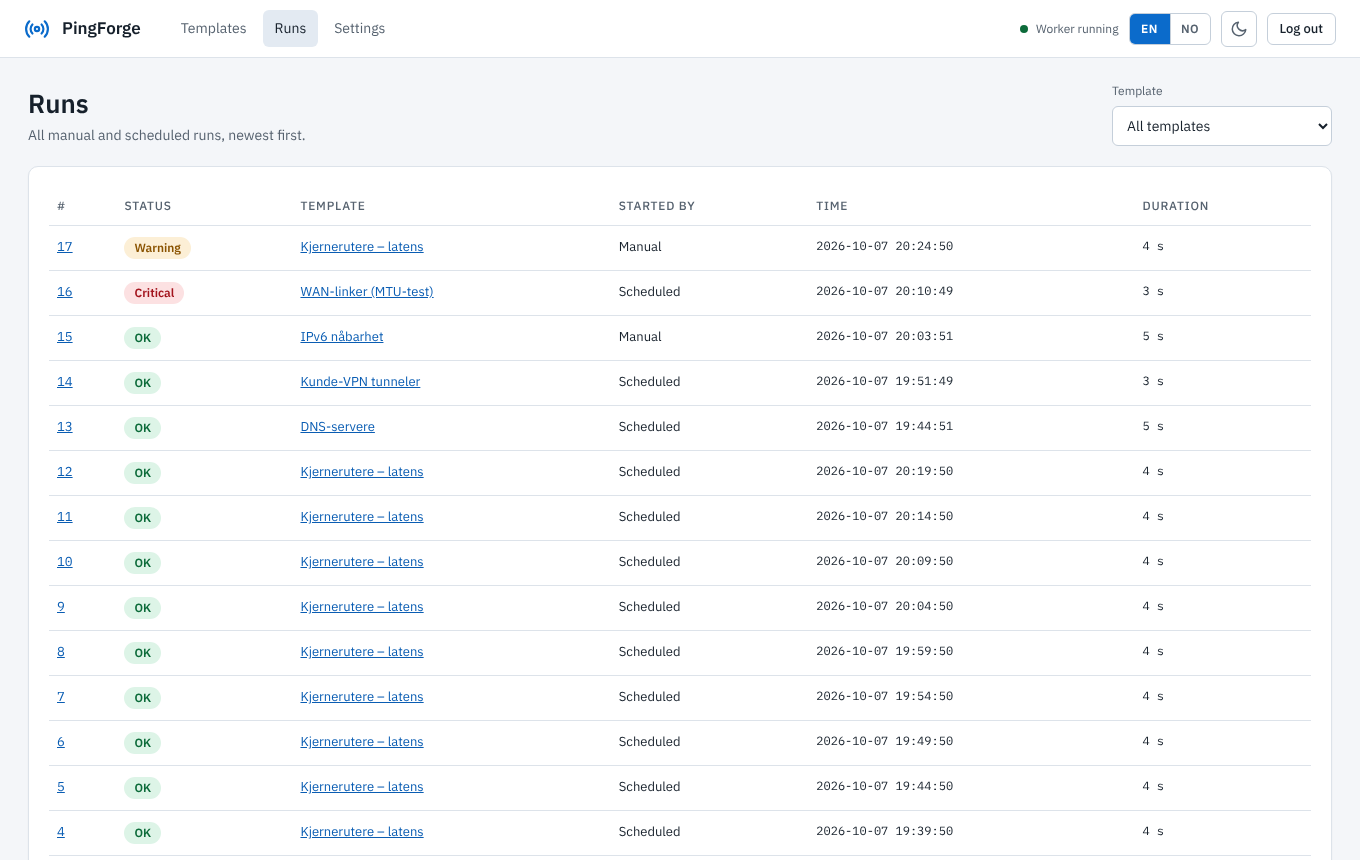
Task: Open the IPv6 nåbarhet template link
Action: (x=342, y=337)
